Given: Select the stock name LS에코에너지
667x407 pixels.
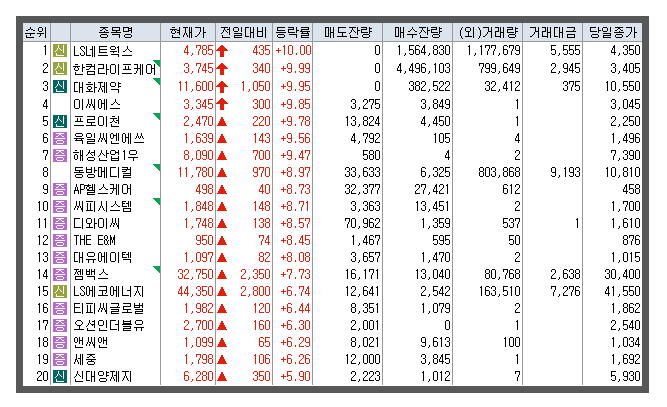Looking at the screenshot, I should click(108, 292).
